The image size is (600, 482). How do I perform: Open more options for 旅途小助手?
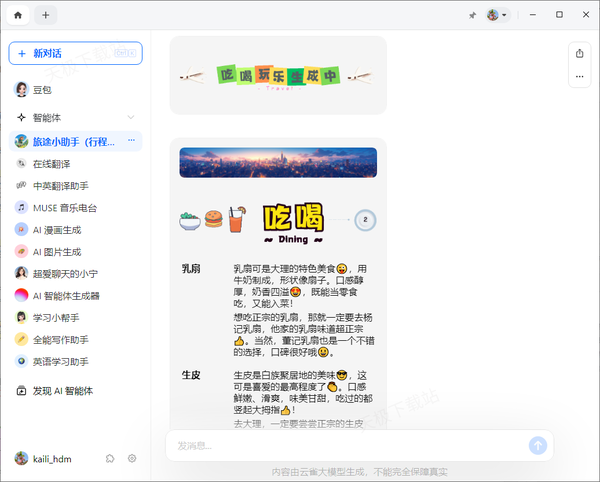point(131,141)
